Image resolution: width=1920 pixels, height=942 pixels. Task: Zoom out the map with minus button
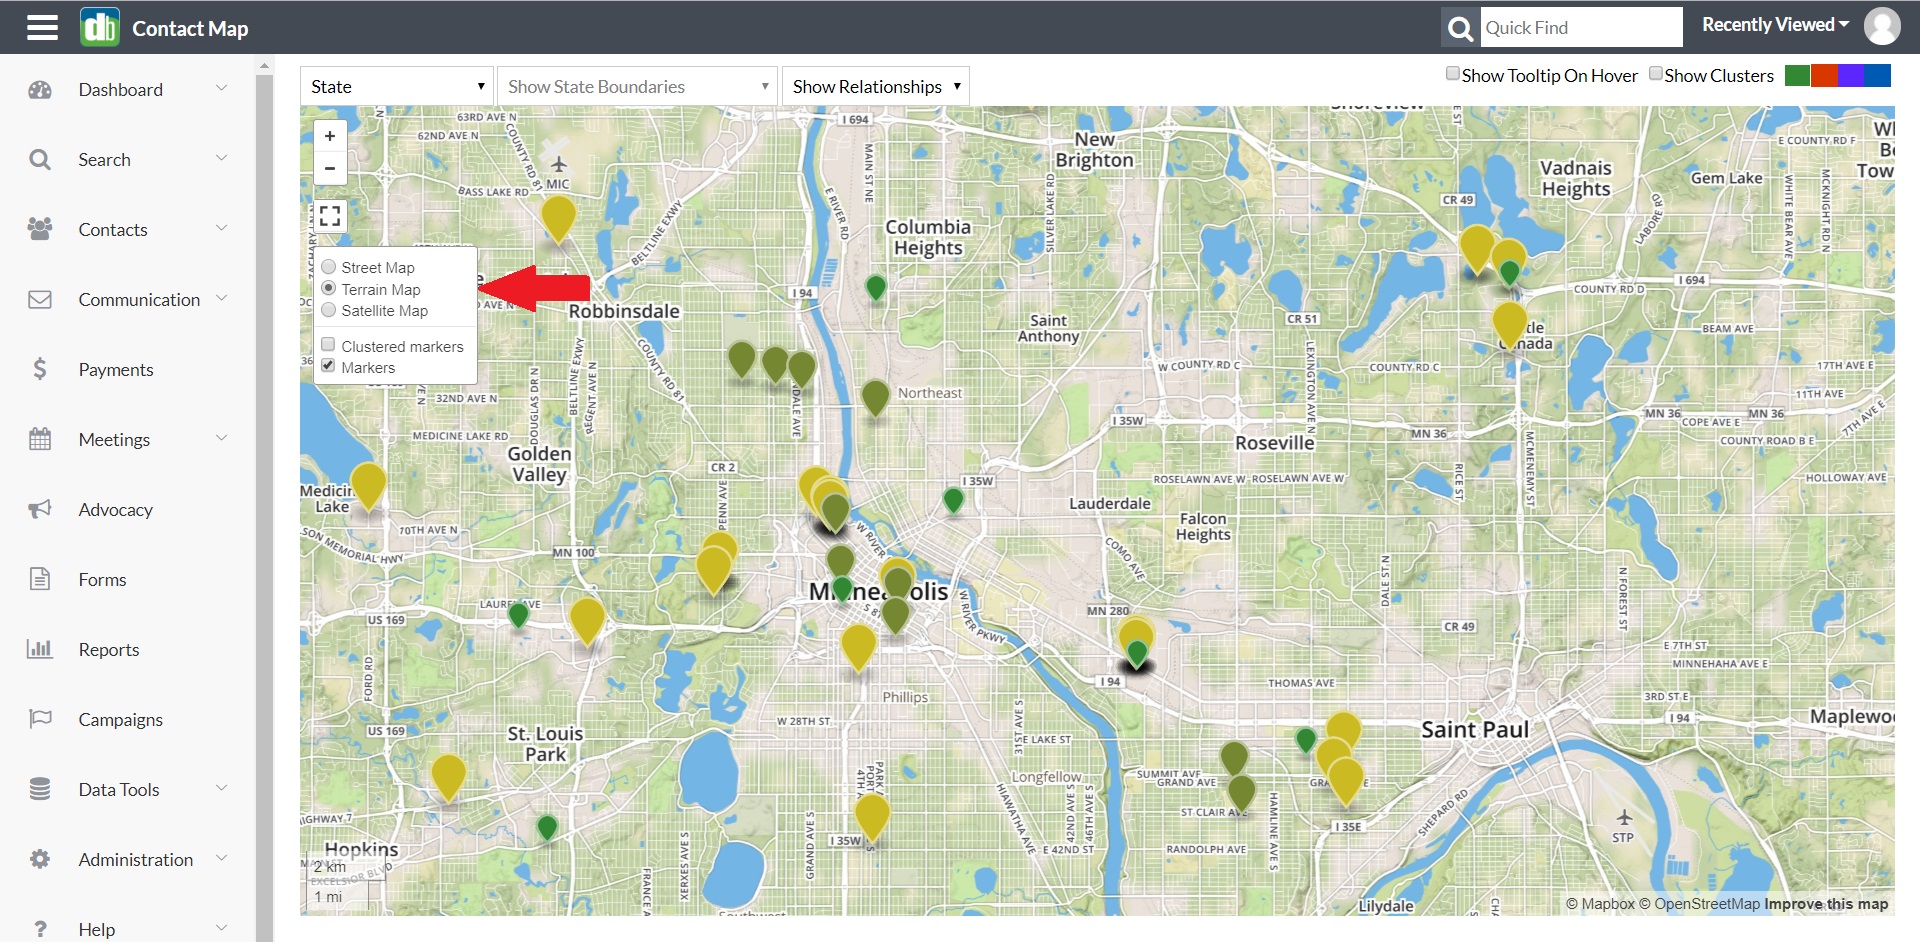330,168
